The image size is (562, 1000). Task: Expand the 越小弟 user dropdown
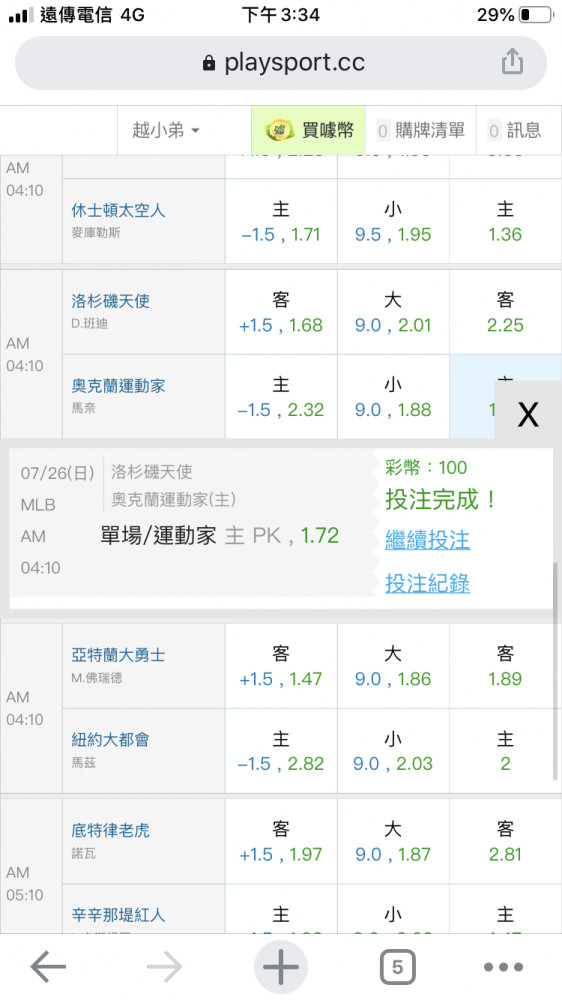[166, 130]
